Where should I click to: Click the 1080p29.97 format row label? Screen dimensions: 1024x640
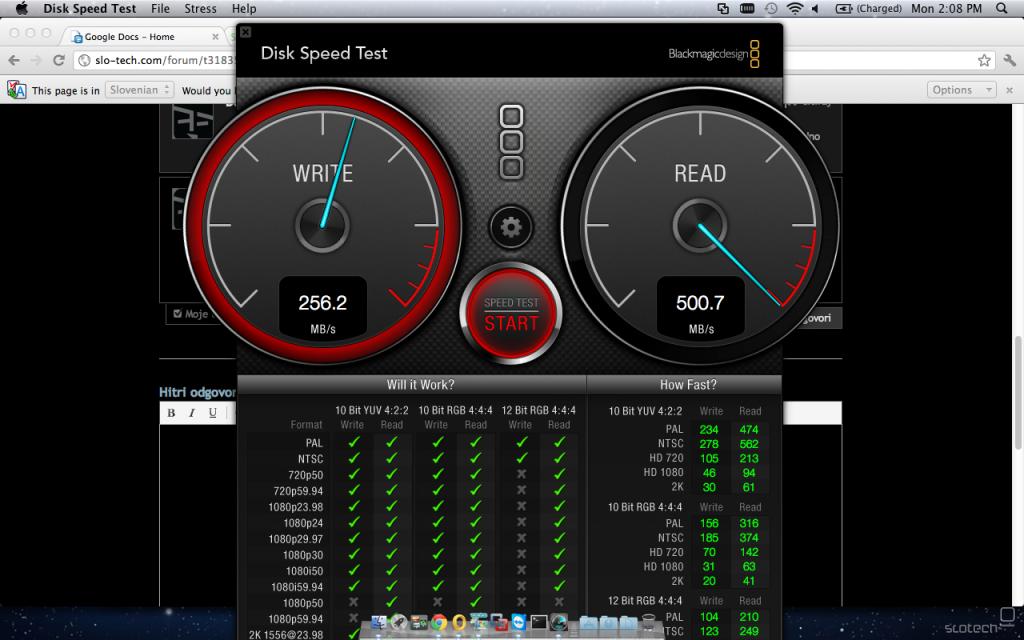295,539
